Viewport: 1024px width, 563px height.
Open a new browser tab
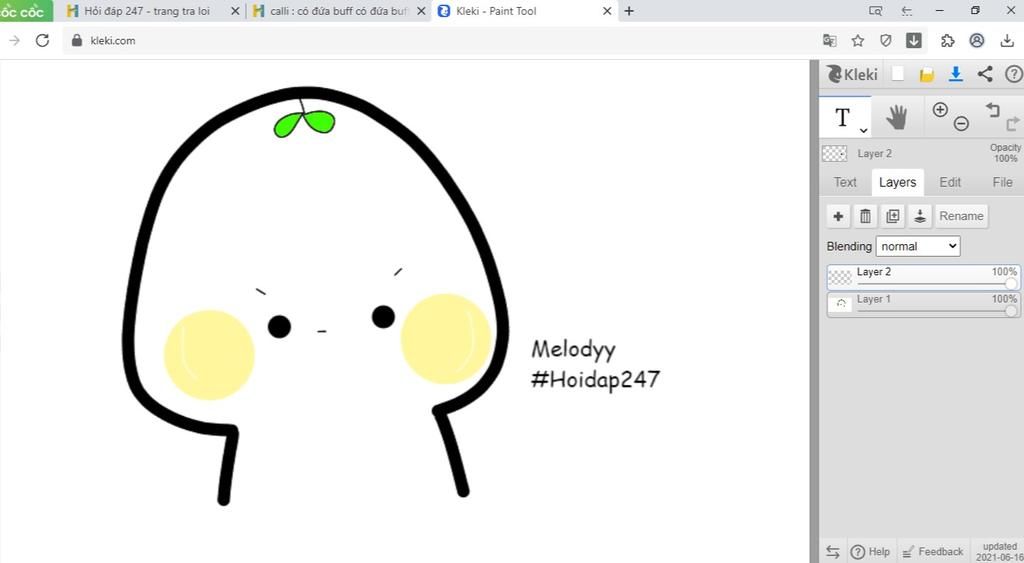click(629, 11)
